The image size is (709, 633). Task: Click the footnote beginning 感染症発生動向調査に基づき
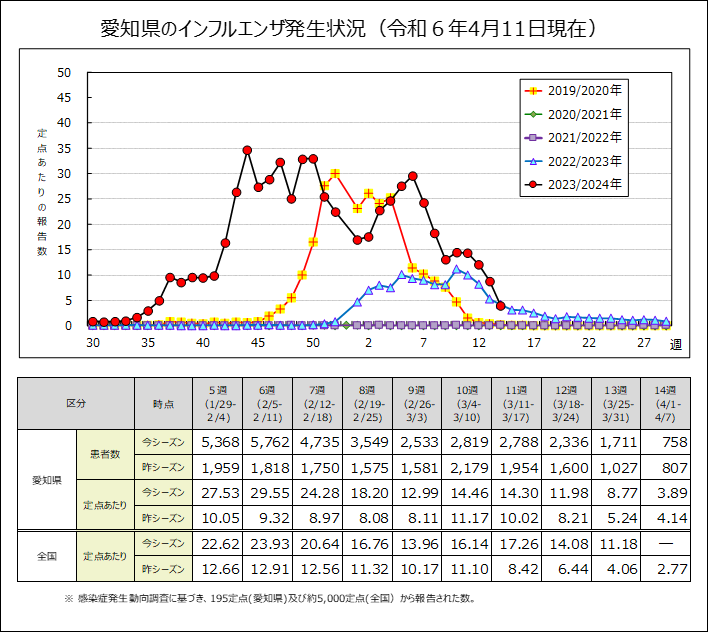[x=270, y=599]
